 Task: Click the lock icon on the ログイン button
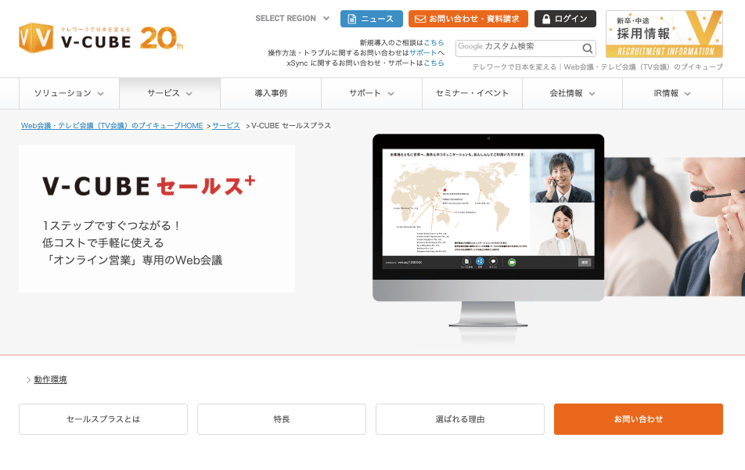coord(546,19)
